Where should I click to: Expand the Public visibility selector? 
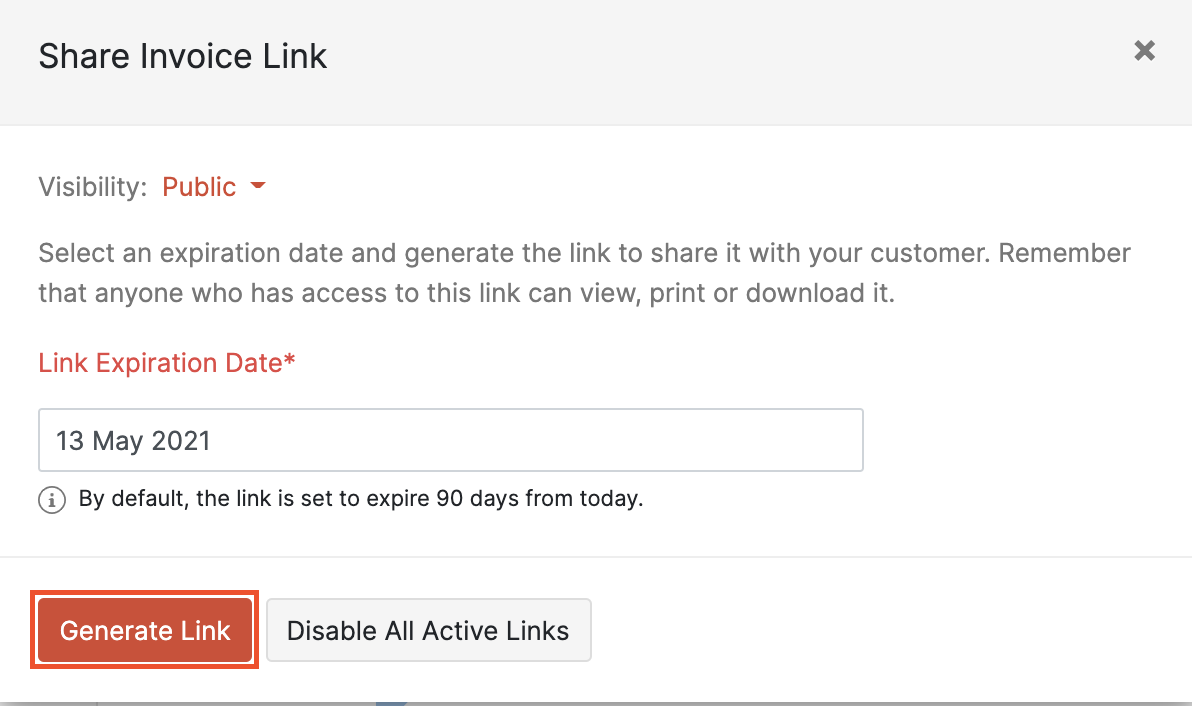[x=214, y=186]
